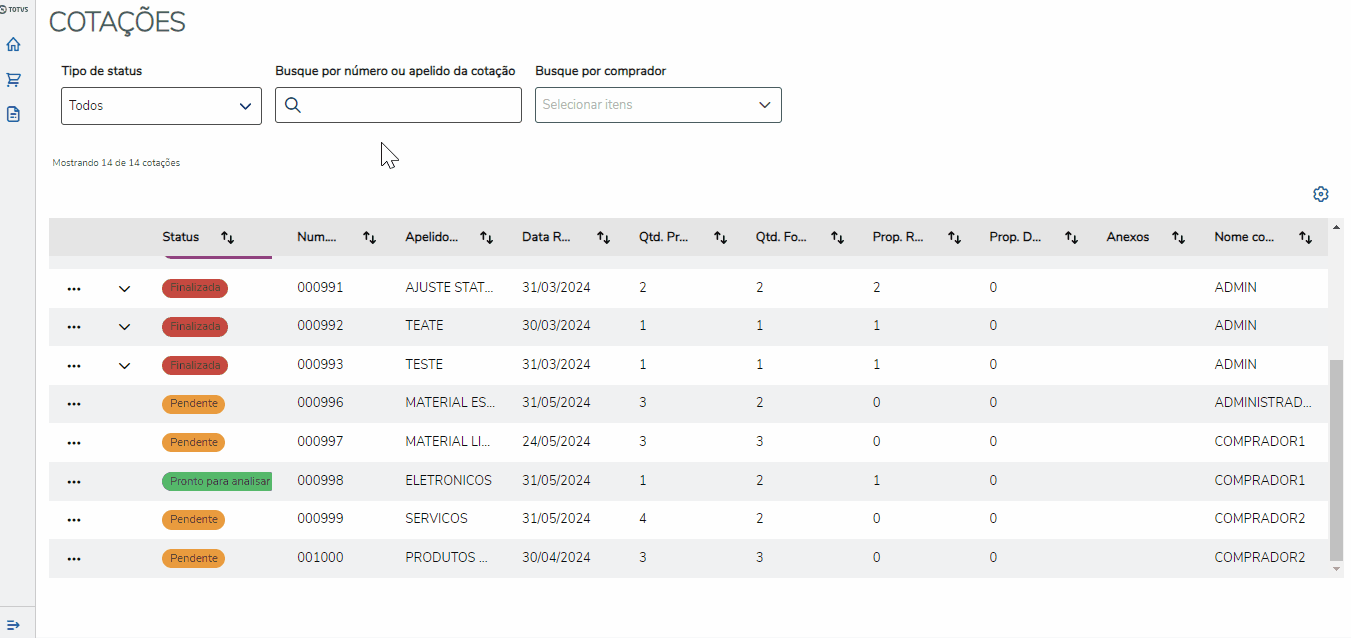Toggle sorting on the Data R... column
This screenshot has height=638, width=1351.
(x=603, y=238)
